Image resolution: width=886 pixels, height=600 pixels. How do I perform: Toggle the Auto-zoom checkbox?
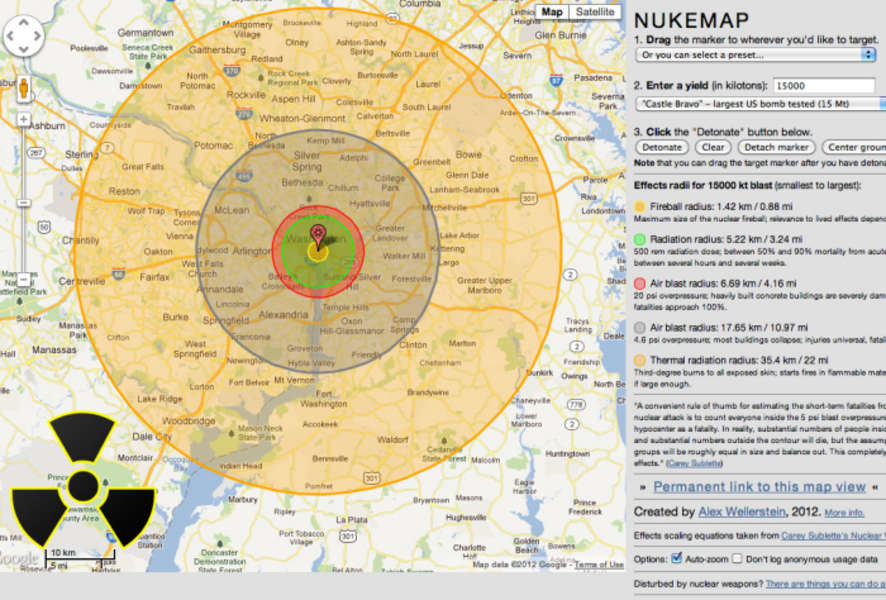coord(676,558)
